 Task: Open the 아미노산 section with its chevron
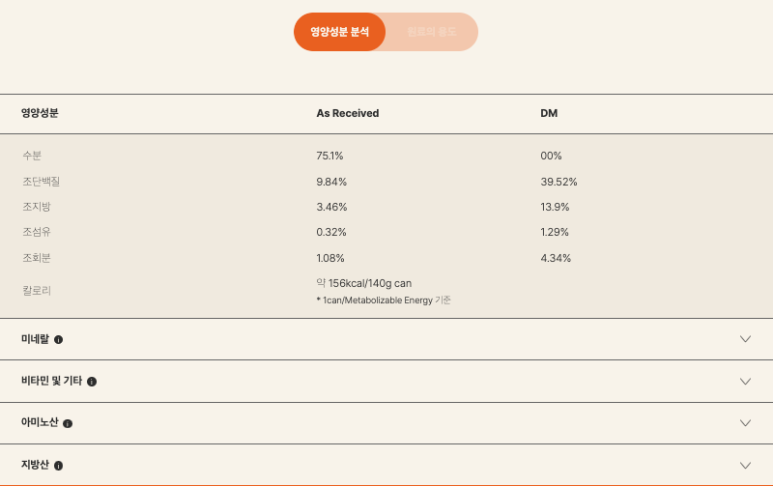[745, 423]
